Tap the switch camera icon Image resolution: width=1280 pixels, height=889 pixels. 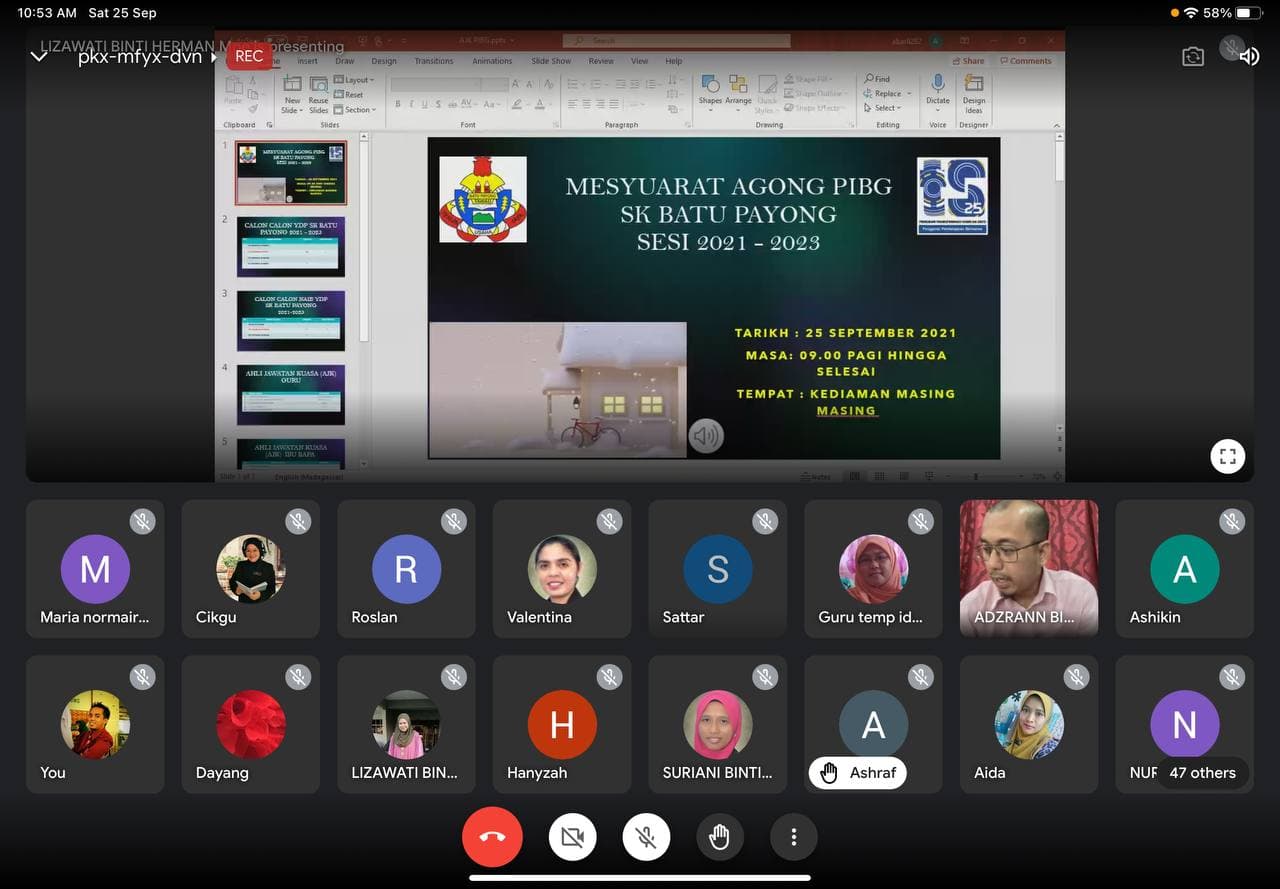pos(1193,57)
